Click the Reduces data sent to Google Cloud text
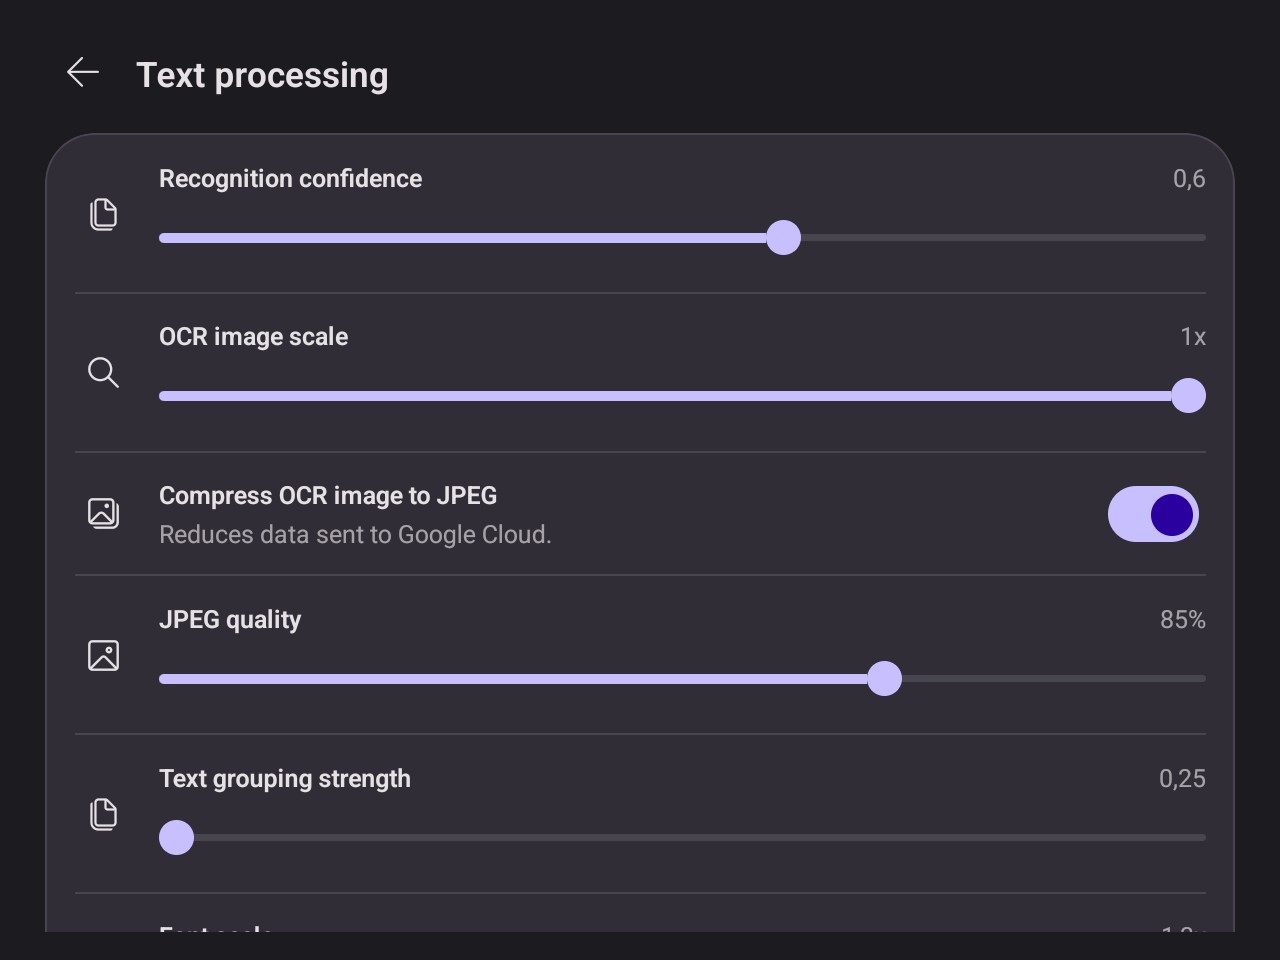 tap(355, 535)
